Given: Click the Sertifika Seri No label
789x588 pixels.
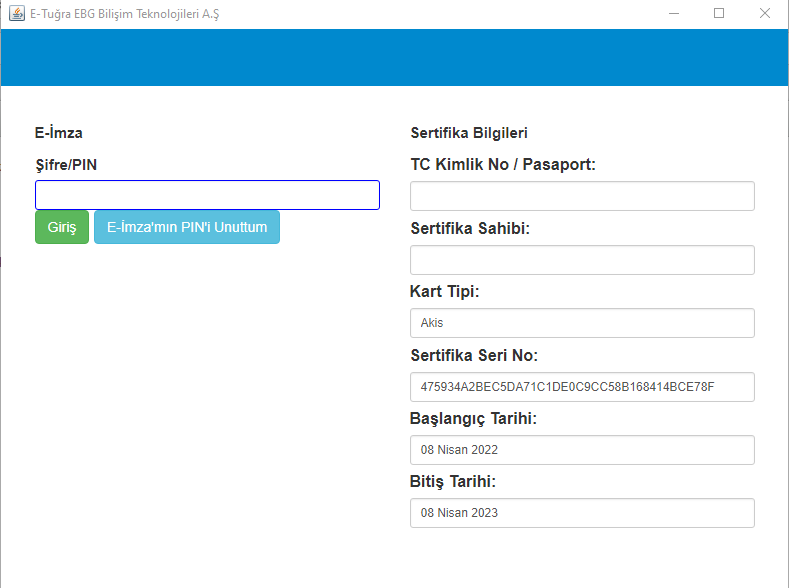Looking at the screenshot, I should point(474,355).
